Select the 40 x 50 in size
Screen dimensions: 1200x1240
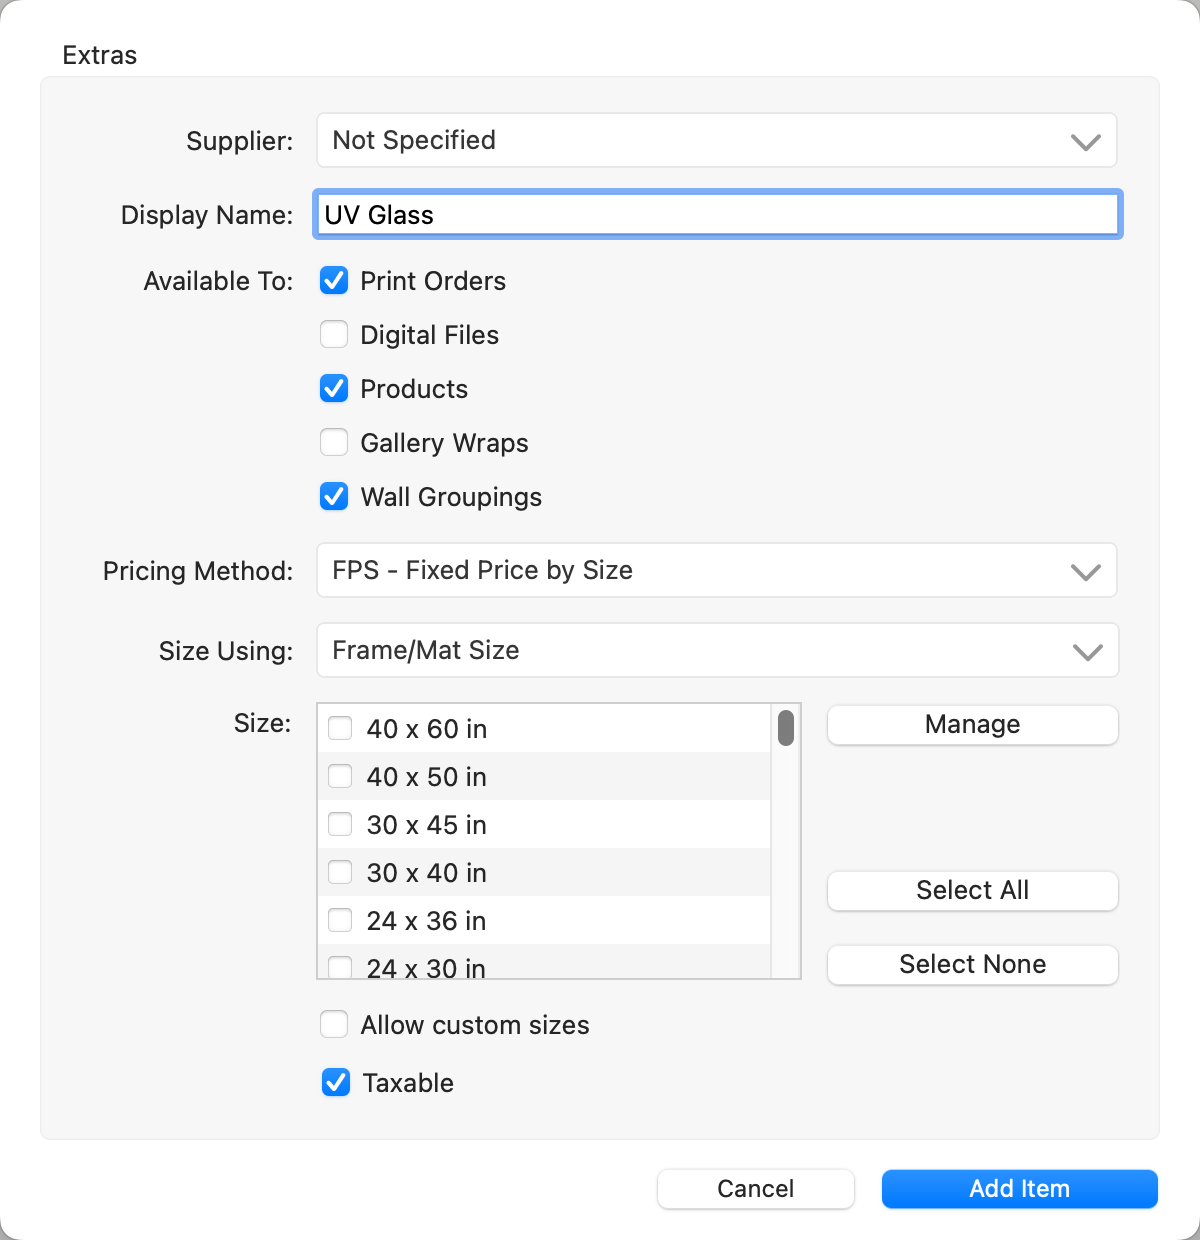[x=341, y=777]
